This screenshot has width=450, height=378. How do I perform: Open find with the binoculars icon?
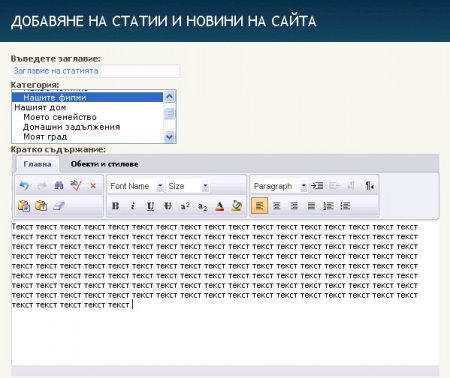[x=59, y=185]
